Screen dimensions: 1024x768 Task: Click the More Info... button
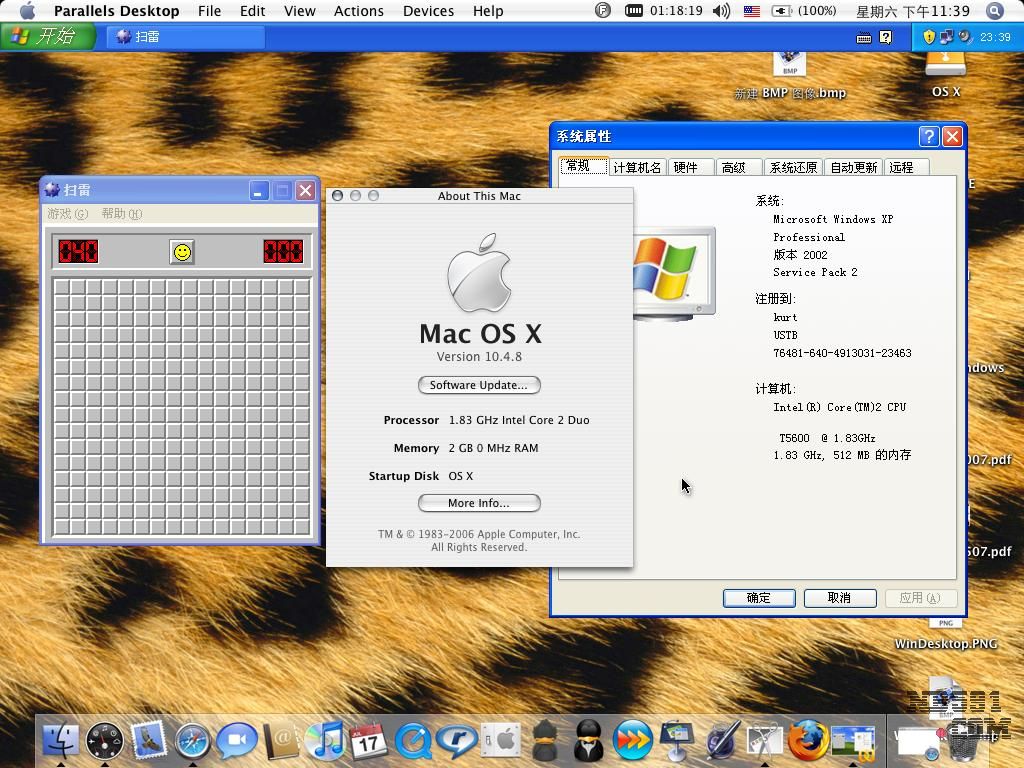point(479,503)
